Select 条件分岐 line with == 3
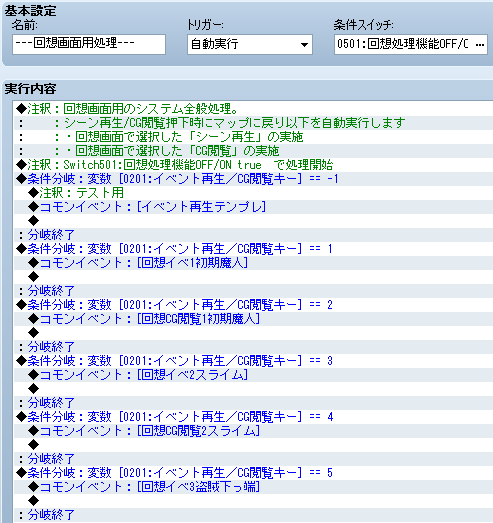 [x=254, y=361]
